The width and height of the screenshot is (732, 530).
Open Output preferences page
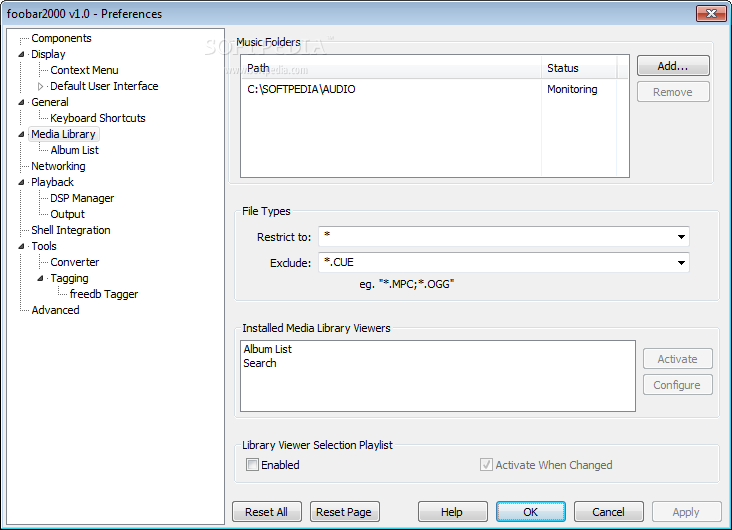tap(67, 214)
